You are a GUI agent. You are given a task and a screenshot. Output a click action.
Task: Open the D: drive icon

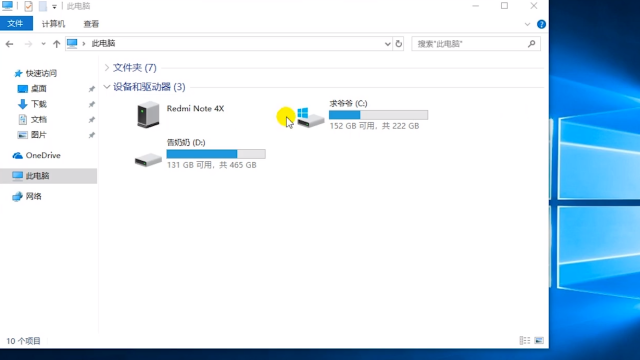(x=148, y=160)
